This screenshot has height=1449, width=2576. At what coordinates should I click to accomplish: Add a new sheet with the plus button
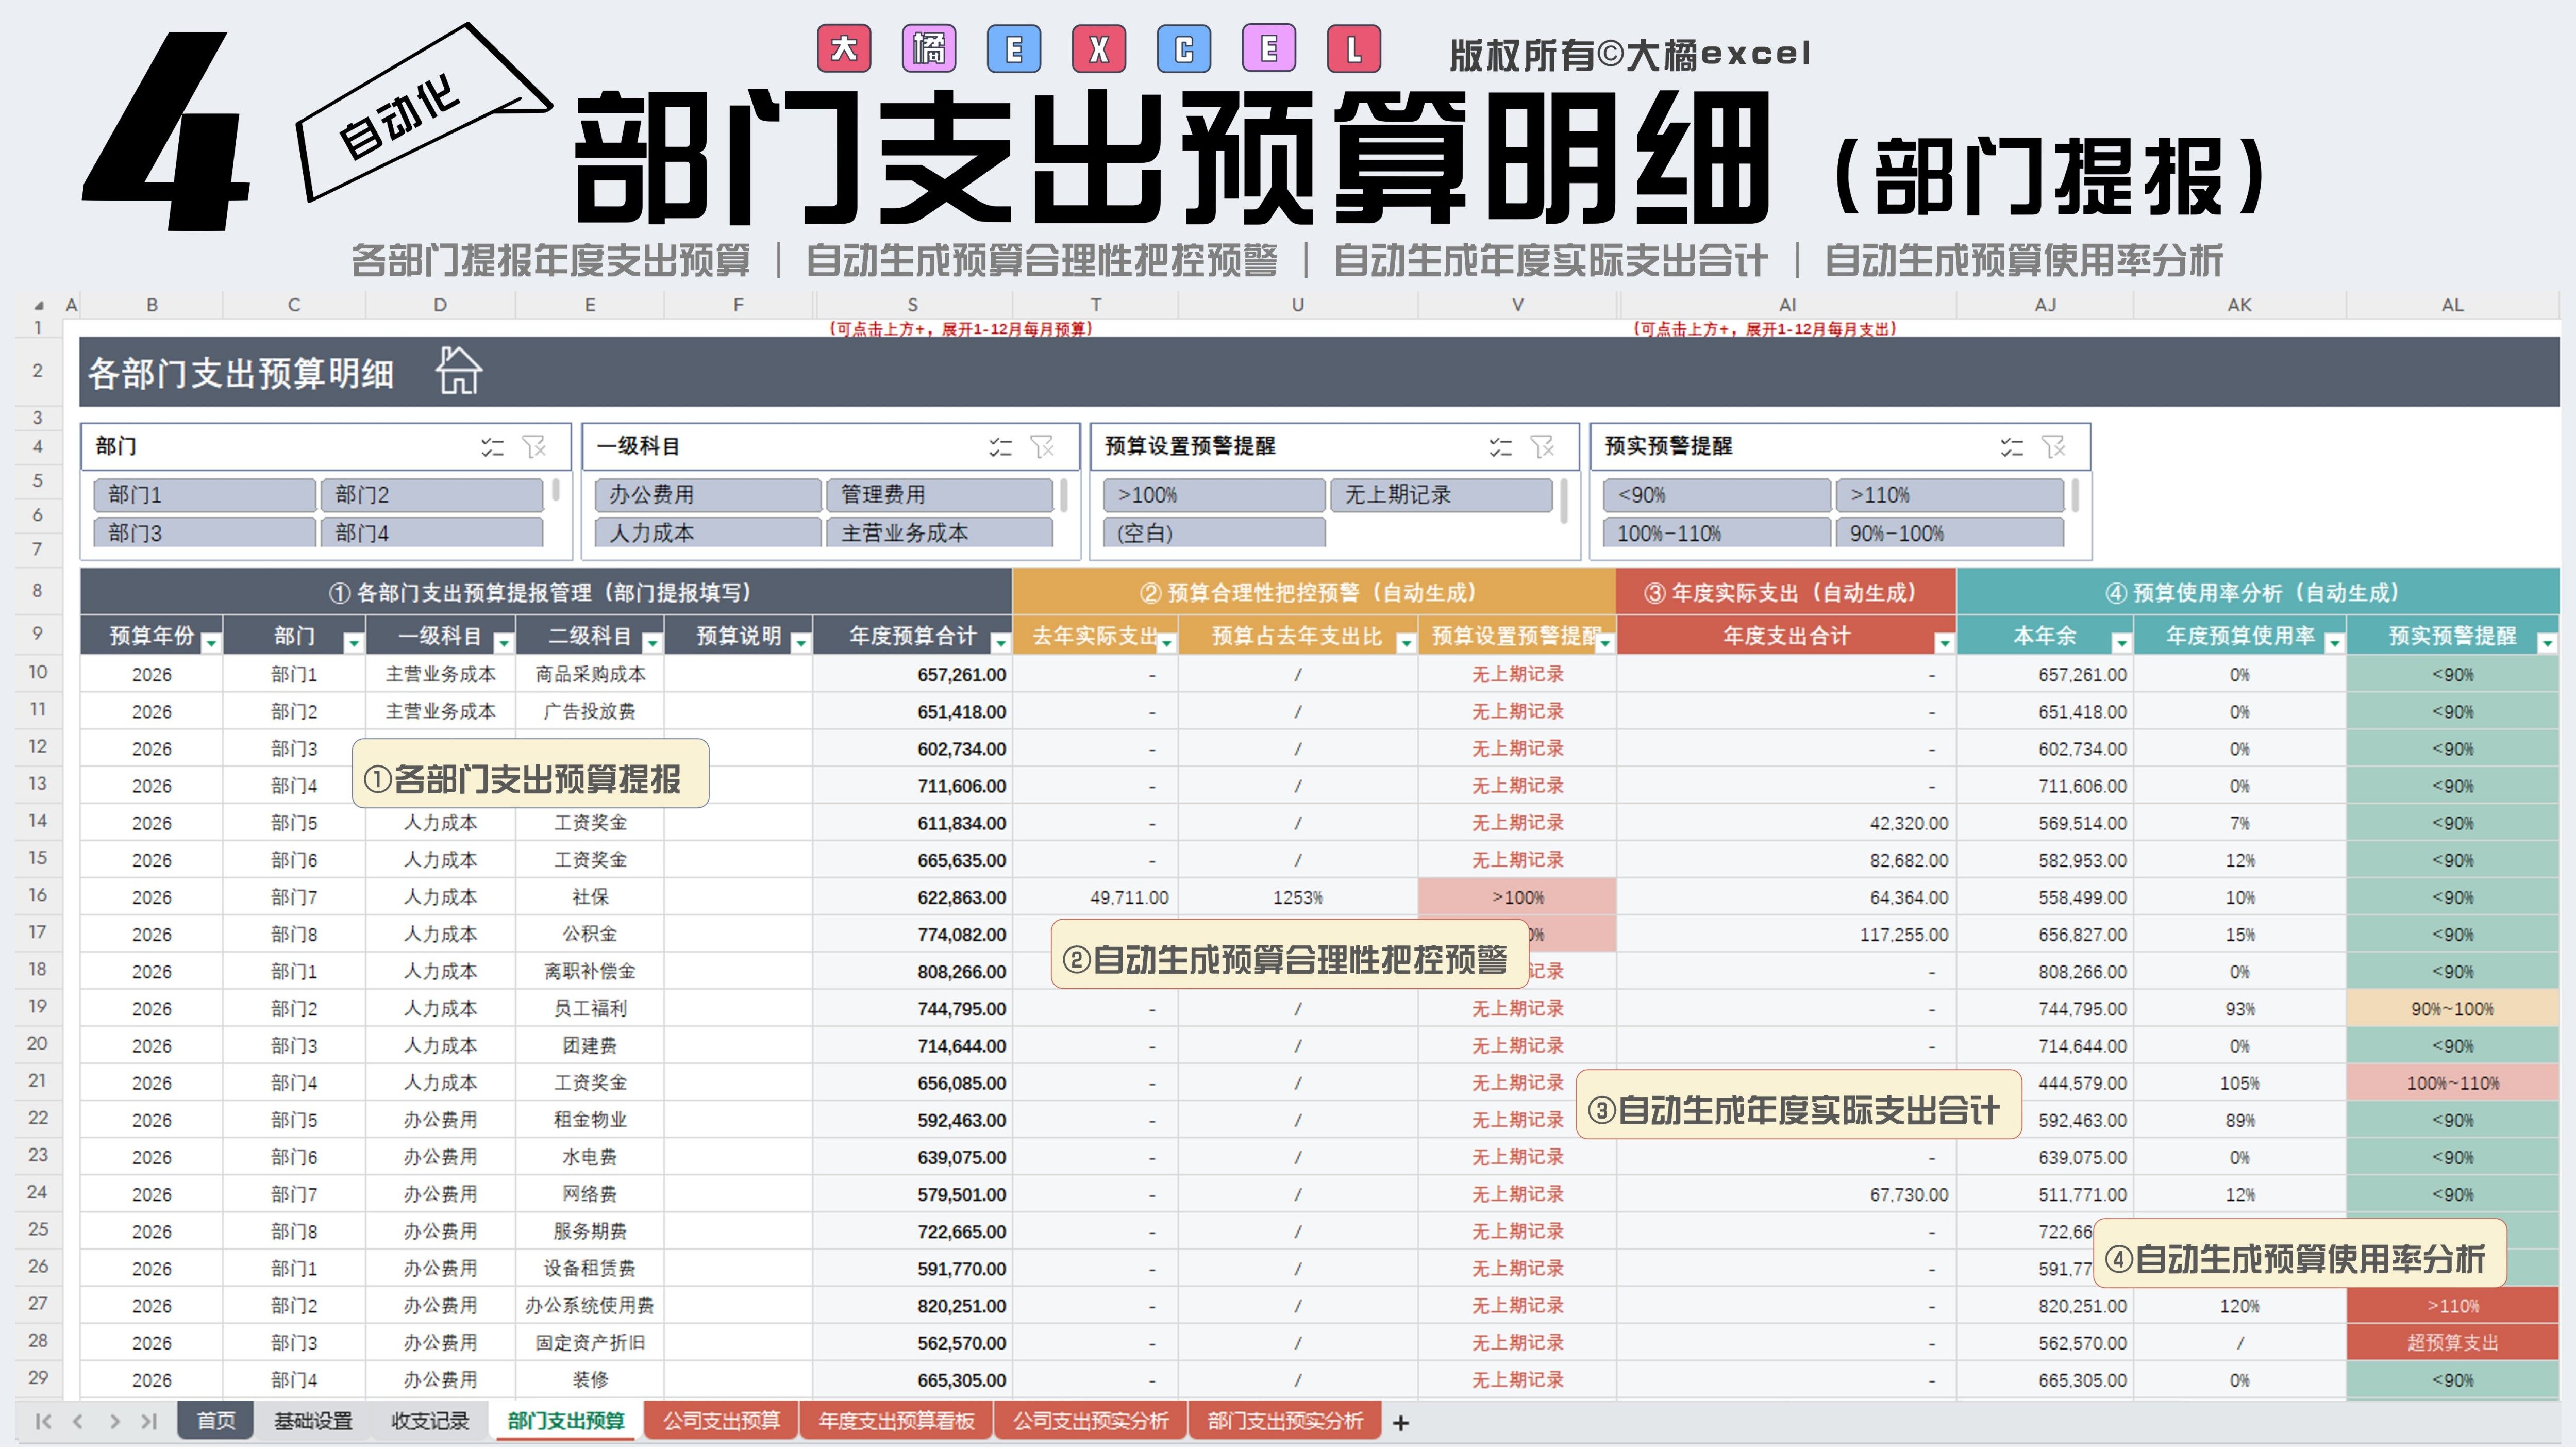[1401, 1423]
